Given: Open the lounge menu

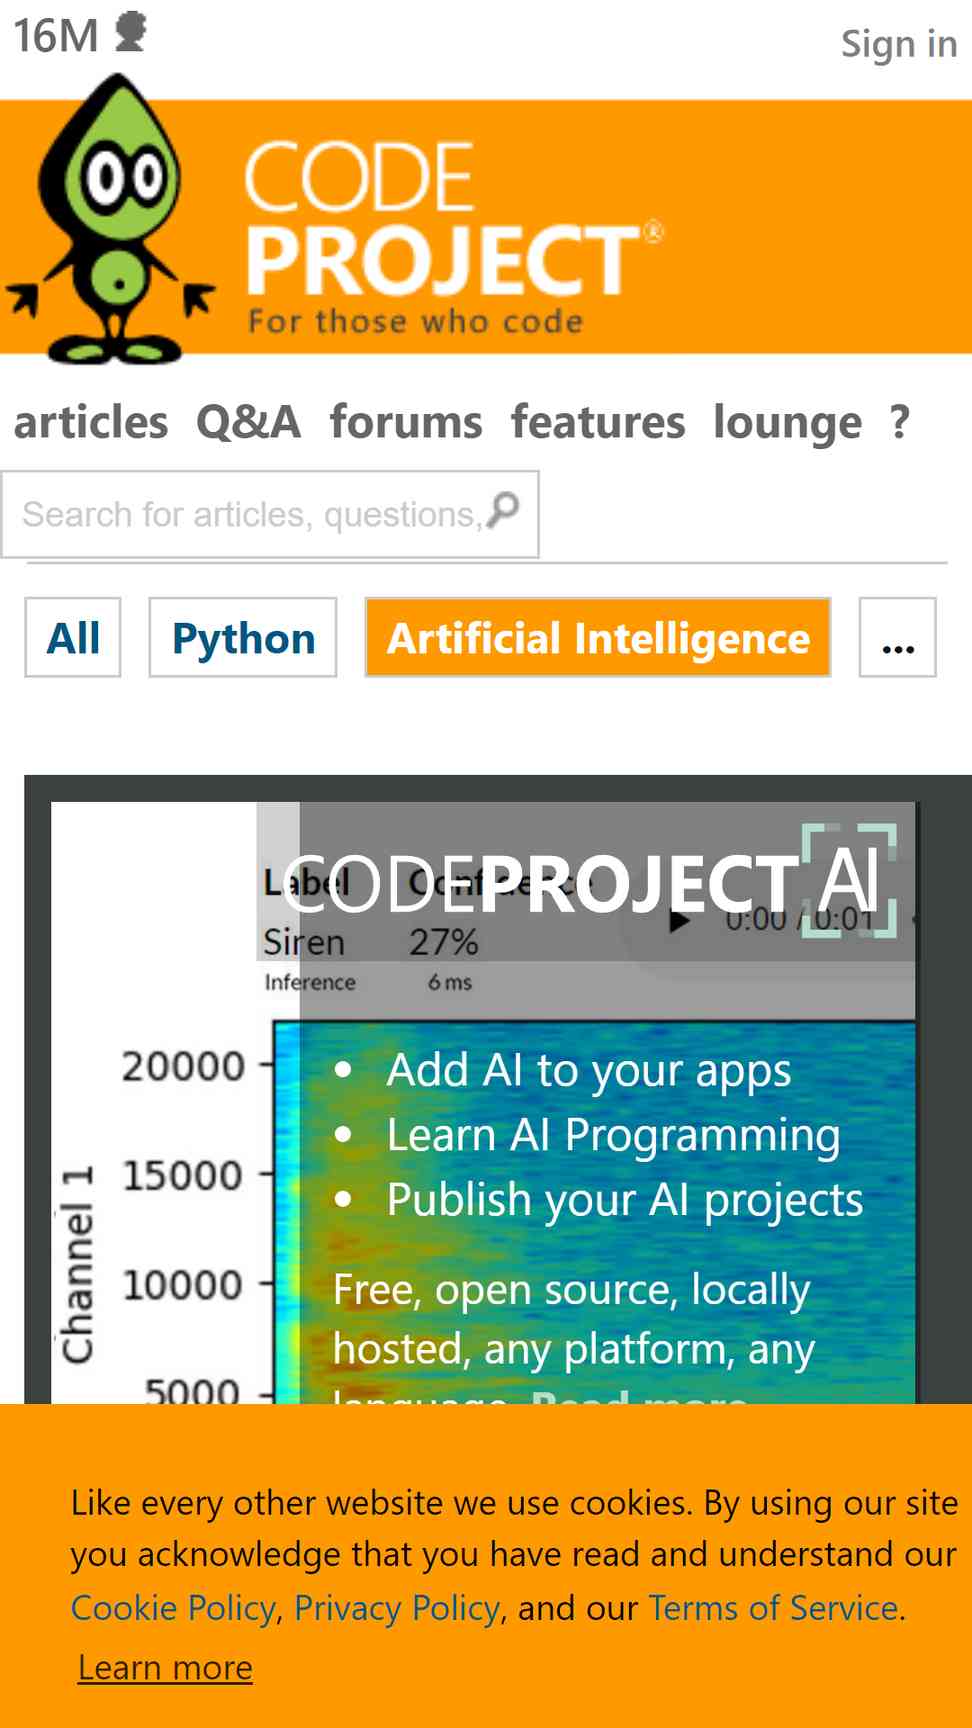Looking at the screenshot, I should [x=787, y=422].
